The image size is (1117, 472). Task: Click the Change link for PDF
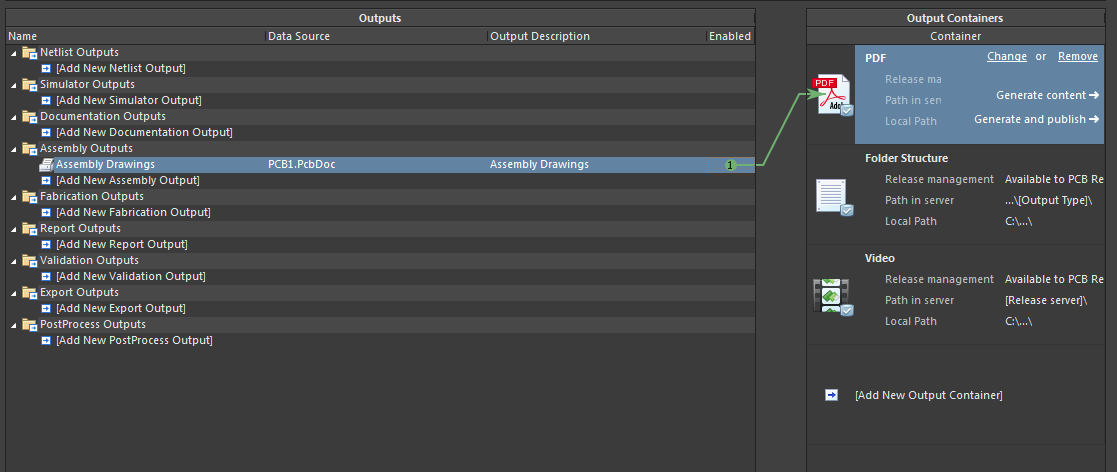1006,57
